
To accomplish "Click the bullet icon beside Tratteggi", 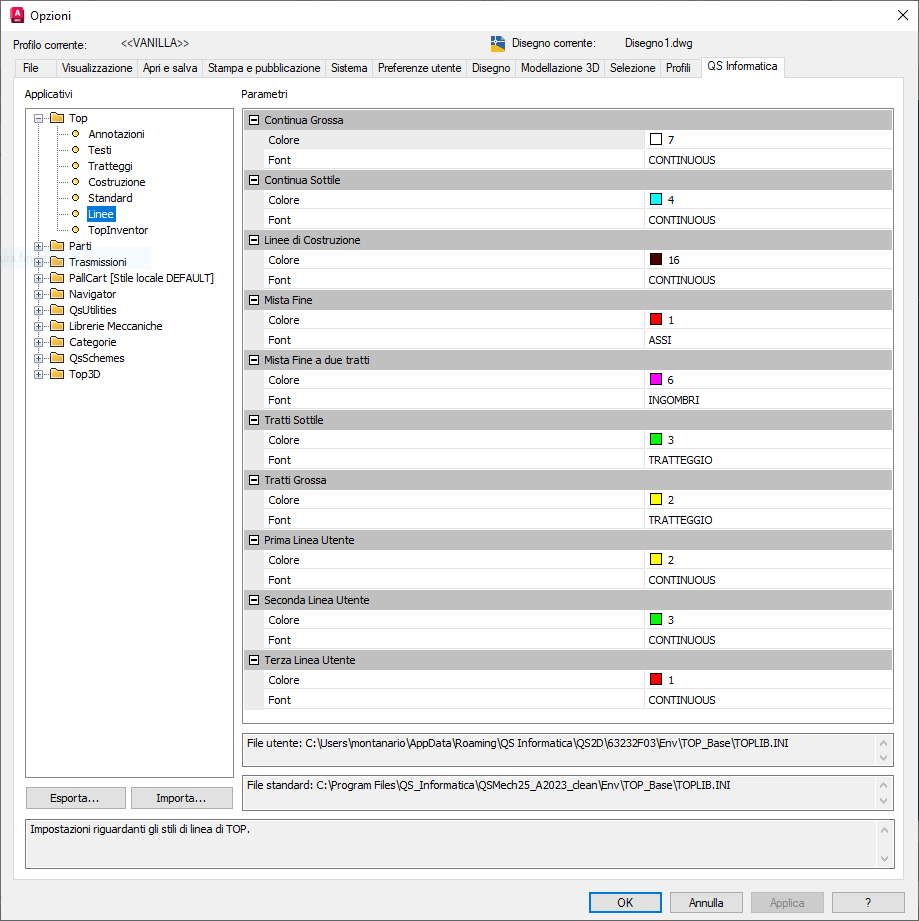I will click(x=75, y=166).
